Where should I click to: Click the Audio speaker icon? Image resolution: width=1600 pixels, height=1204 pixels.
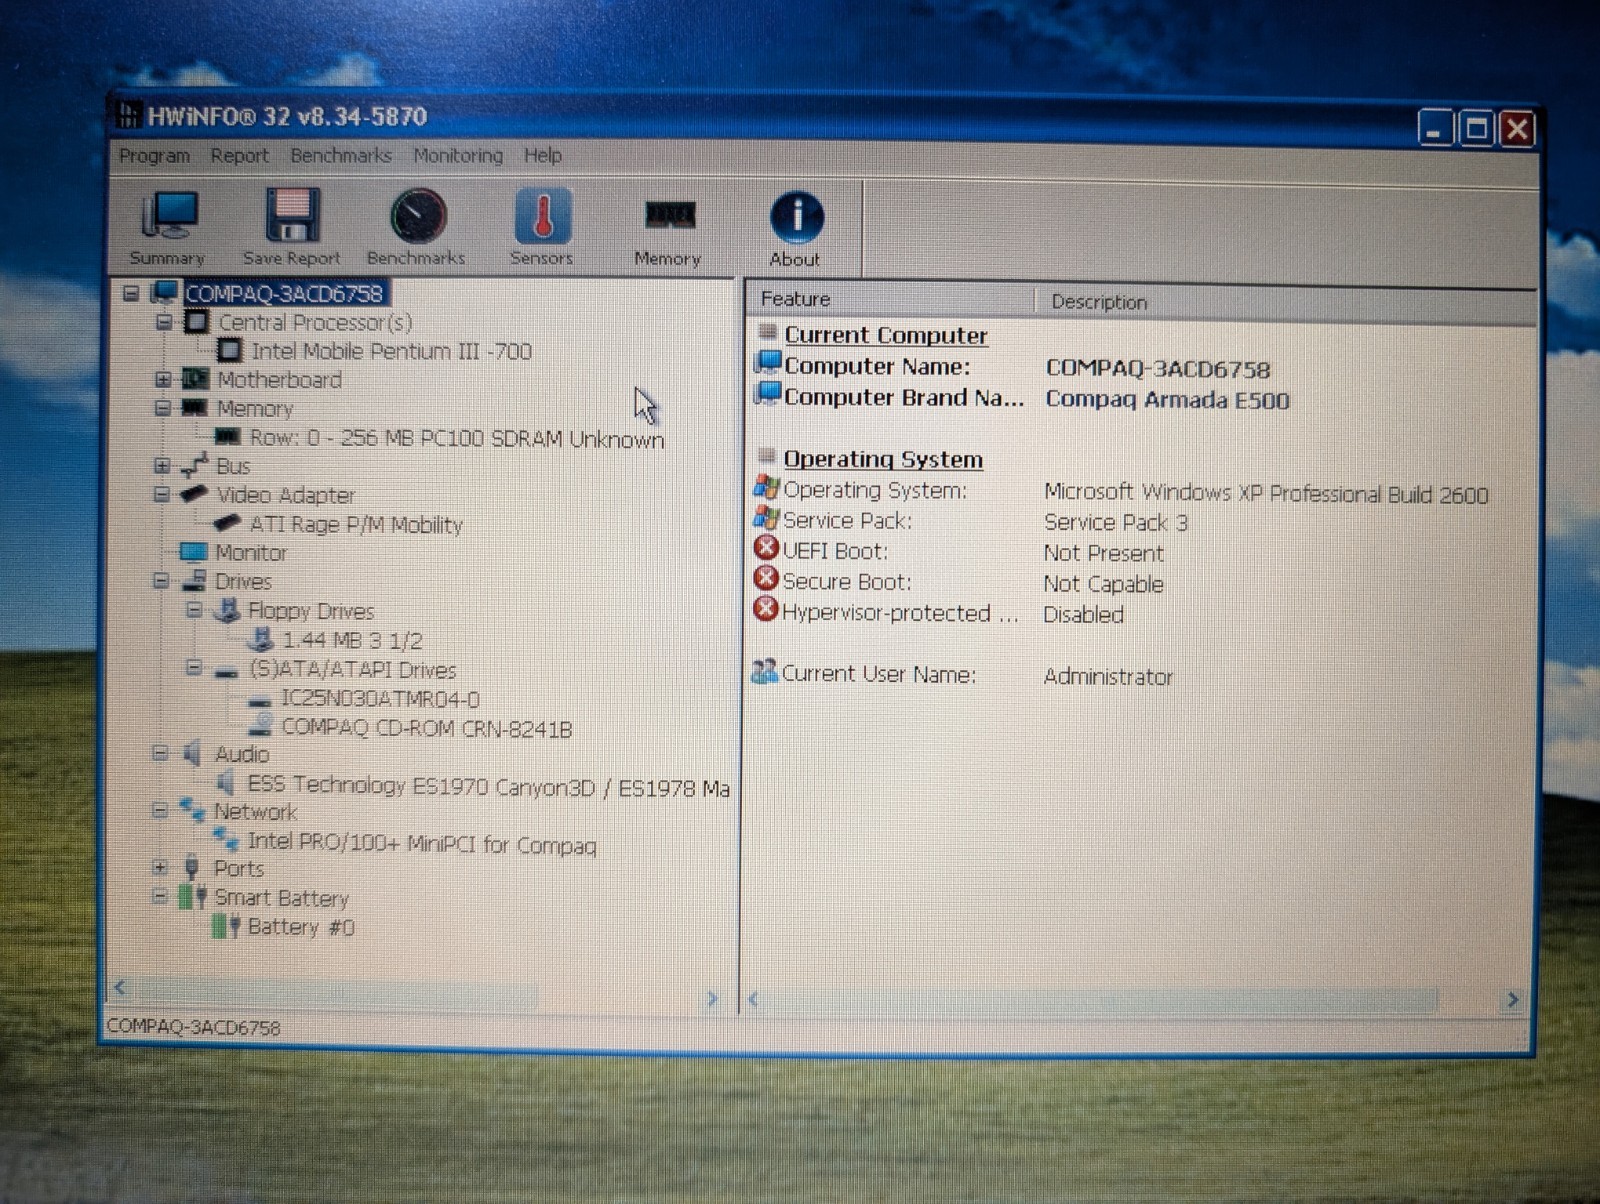tap(192, 753)
